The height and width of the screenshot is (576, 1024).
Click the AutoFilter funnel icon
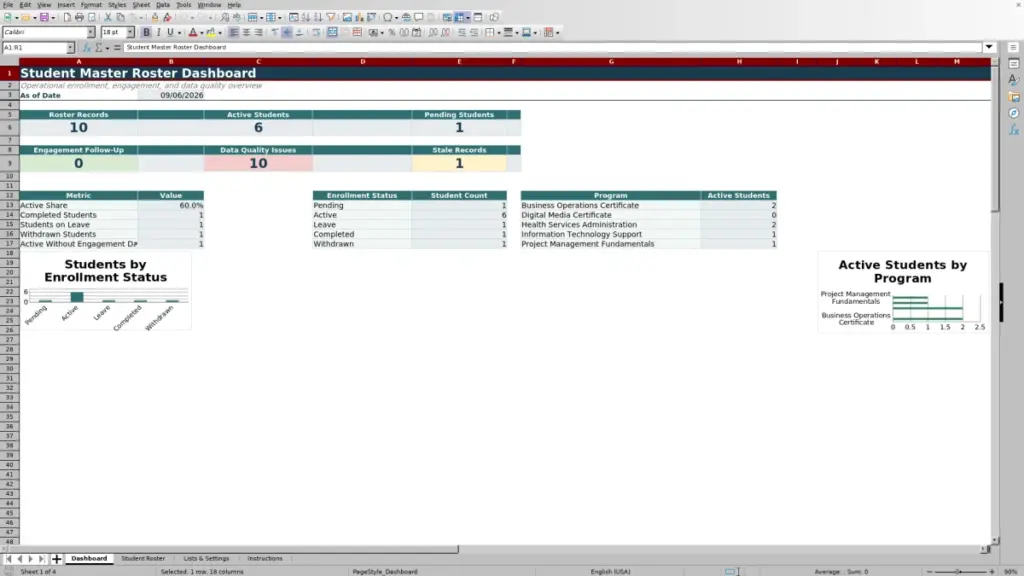331,17
